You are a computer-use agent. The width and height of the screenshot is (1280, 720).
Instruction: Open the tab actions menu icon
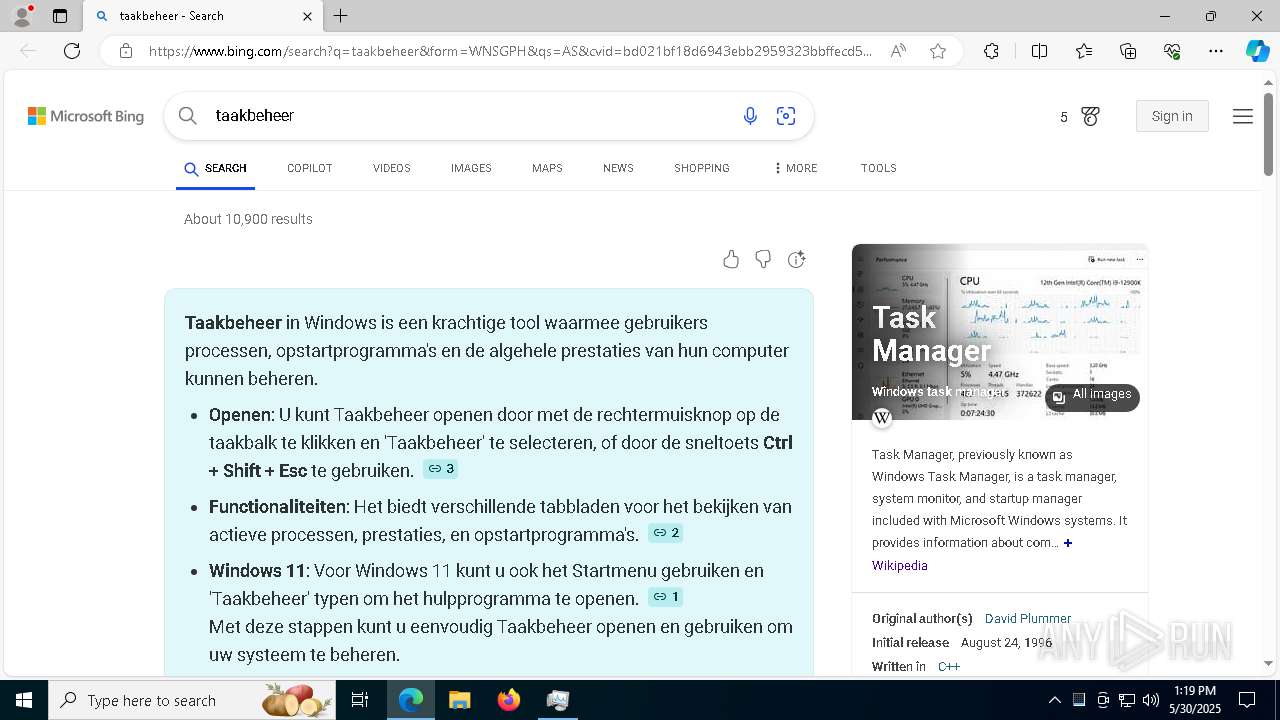(60, 16)
